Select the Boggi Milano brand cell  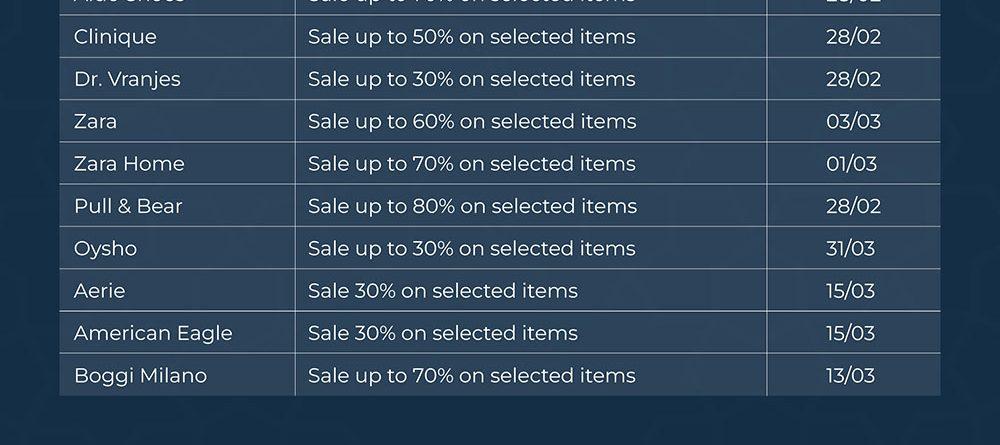click(x=140, y=376)
